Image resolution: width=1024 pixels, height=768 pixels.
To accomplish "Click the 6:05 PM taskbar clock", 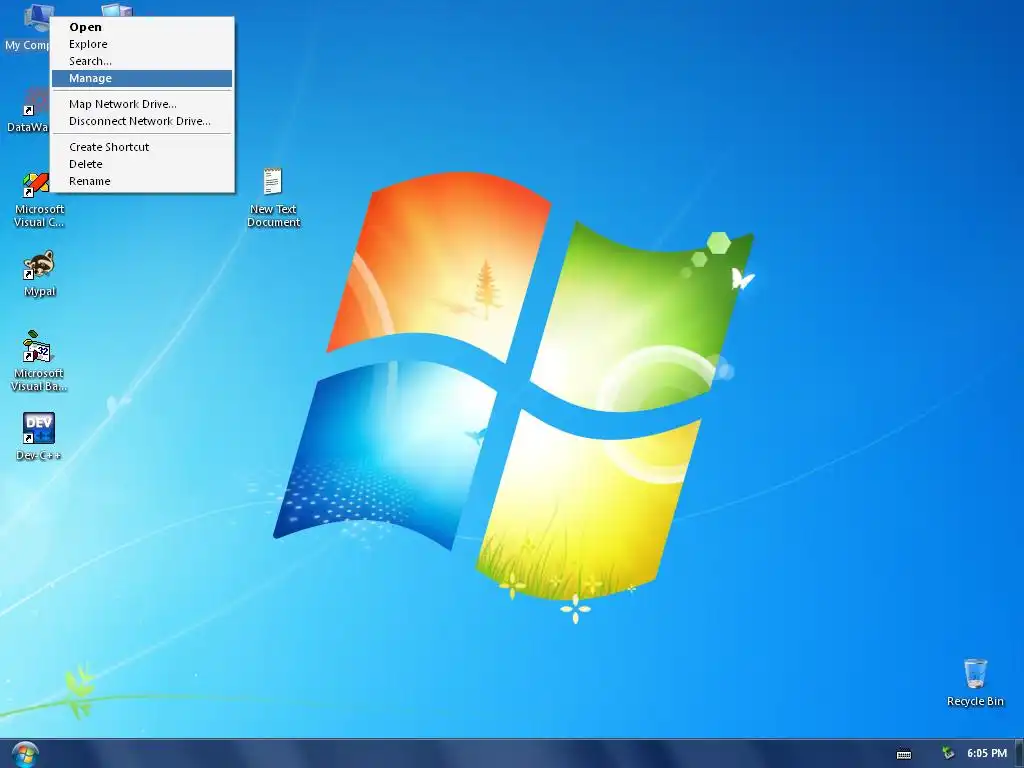I will click(987, 754).
